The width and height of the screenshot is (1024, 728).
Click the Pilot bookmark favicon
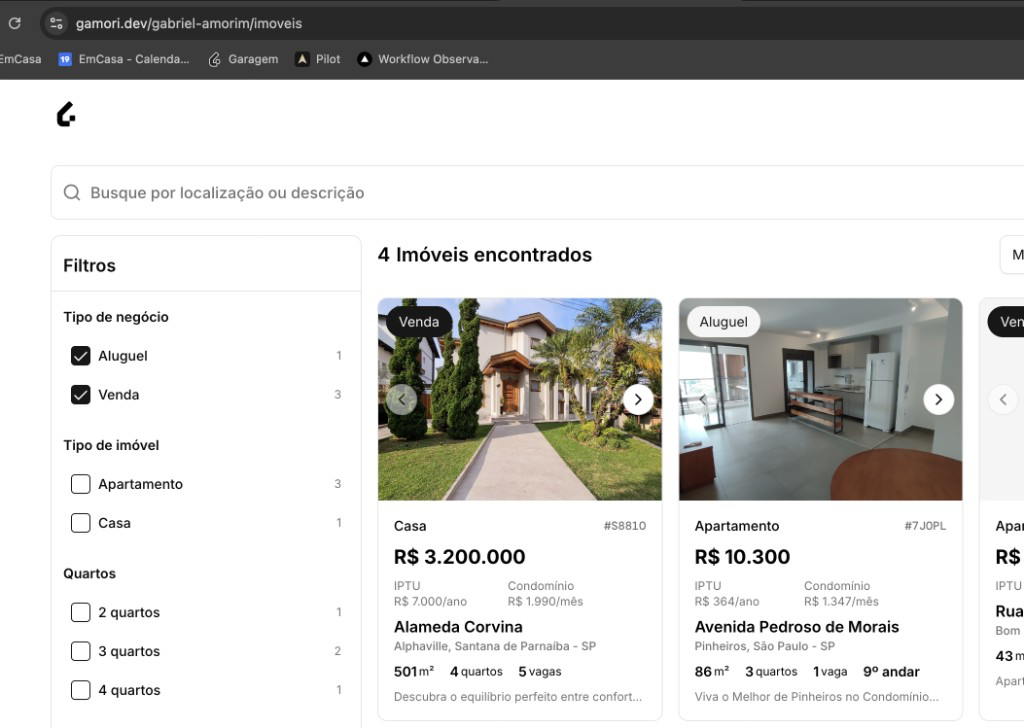point(302,59)
